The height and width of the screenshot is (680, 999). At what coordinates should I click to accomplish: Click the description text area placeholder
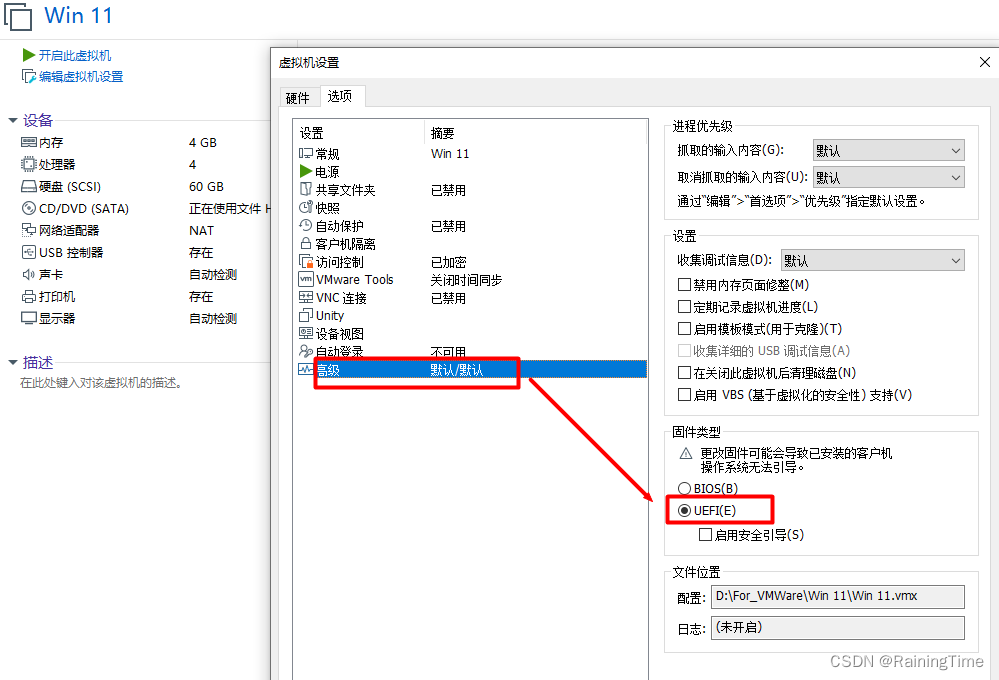(x=101, y=383)
